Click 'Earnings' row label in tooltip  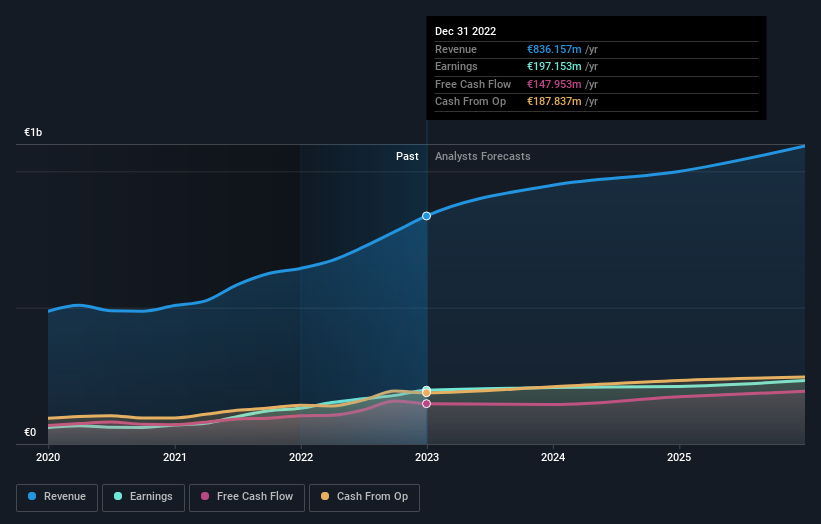pyautogui.click(x=456, y=66)
